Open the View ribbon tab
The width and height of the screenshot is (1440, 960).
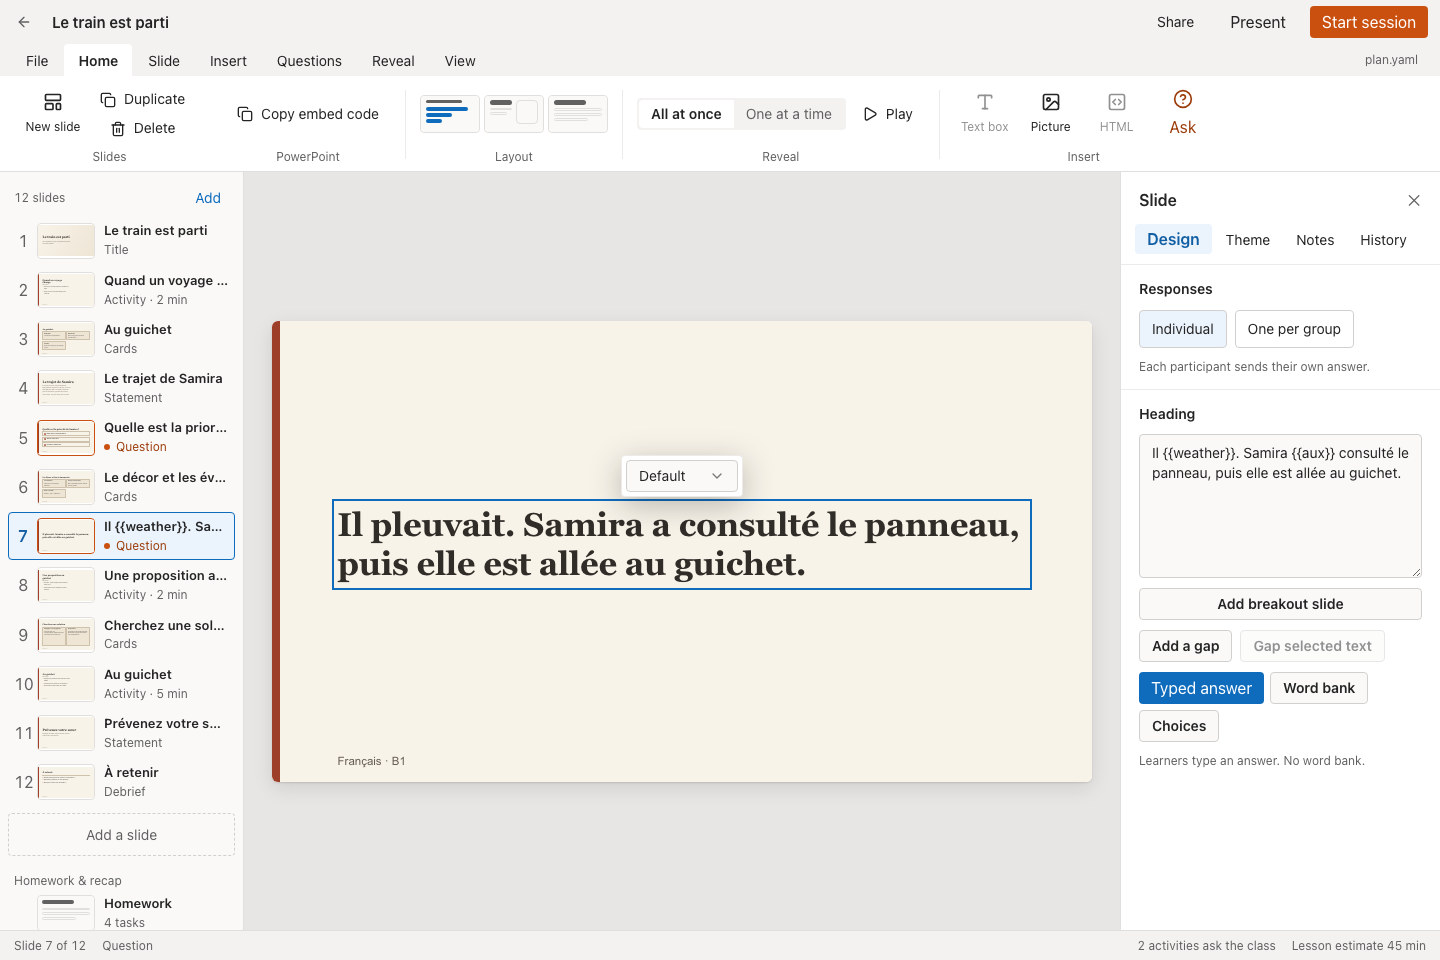pos(460,61)
